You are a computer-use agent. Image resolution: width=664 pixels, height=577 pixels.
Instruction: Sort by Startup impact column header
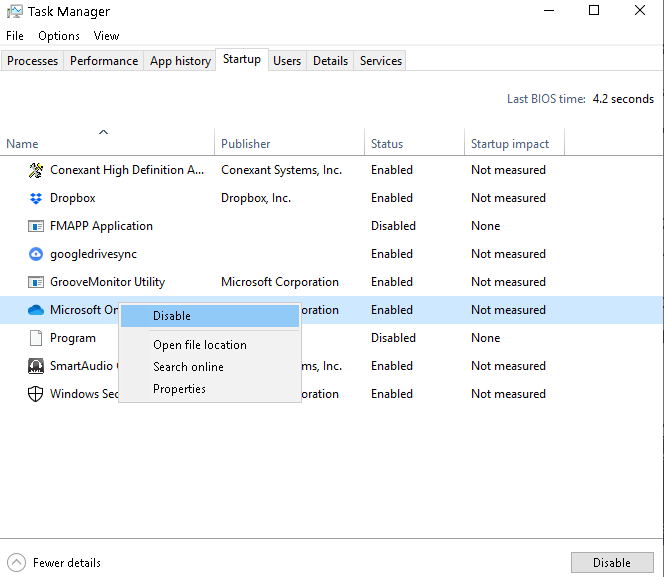pos(510,144)
